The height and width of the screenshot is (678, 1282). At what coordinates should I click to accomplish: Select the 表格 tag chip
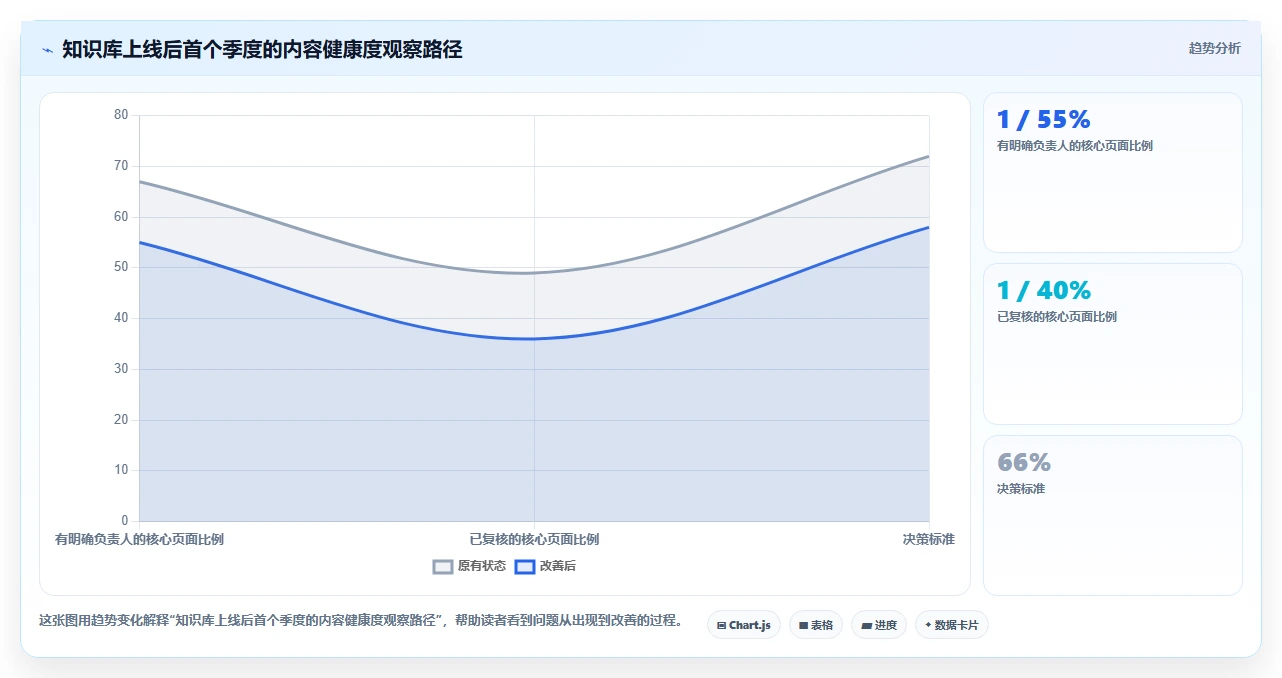tap(816, 625)
